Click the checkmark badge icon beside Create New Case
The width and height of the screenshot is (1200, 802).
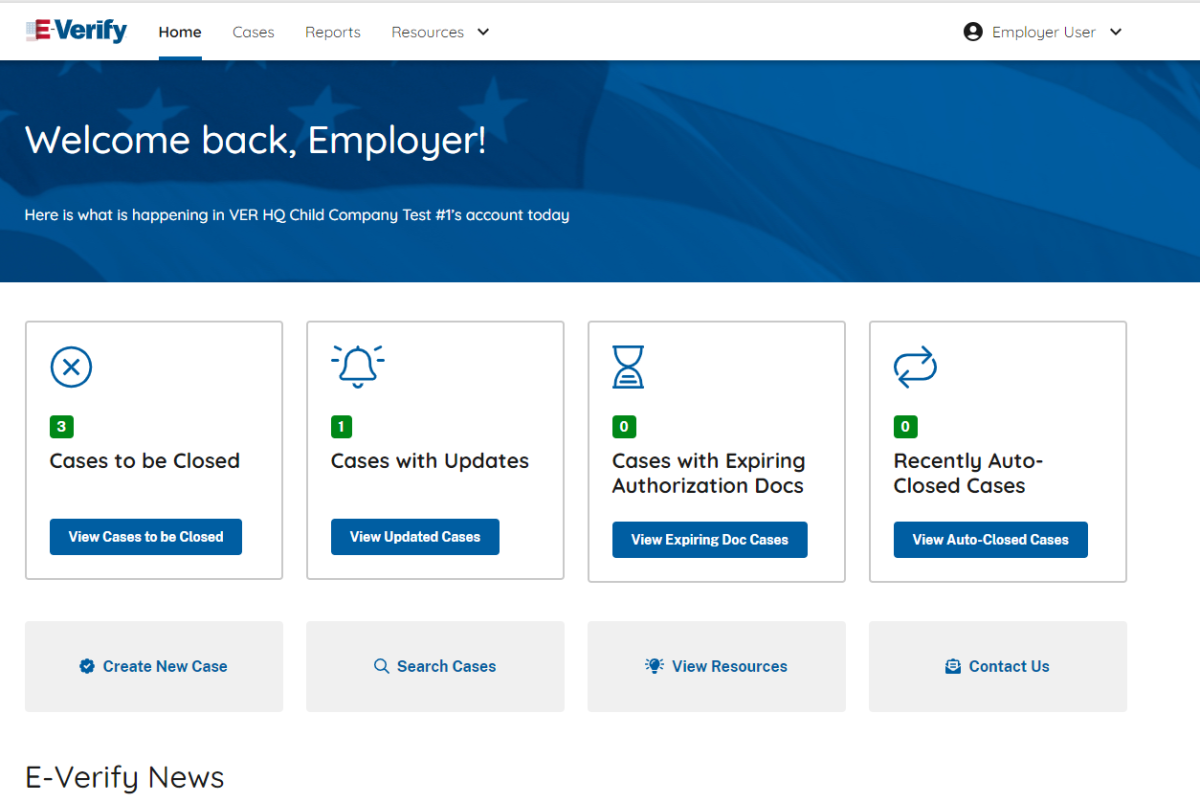[87, 666]
